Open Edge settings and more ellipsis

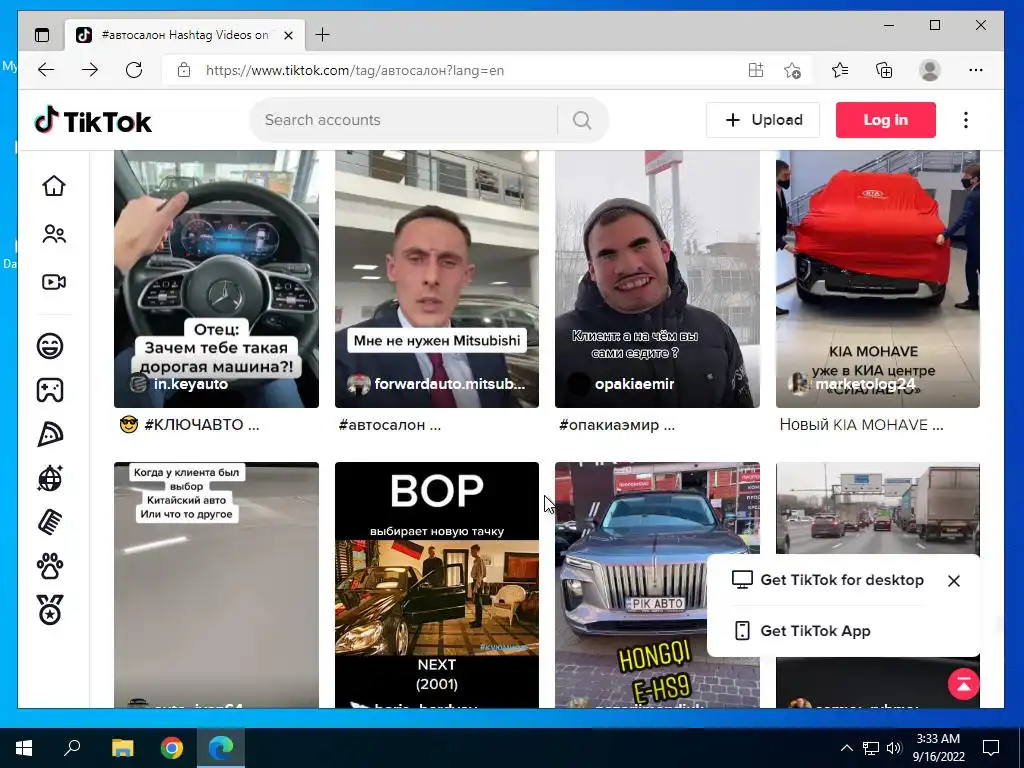click(x=976, y=70)
